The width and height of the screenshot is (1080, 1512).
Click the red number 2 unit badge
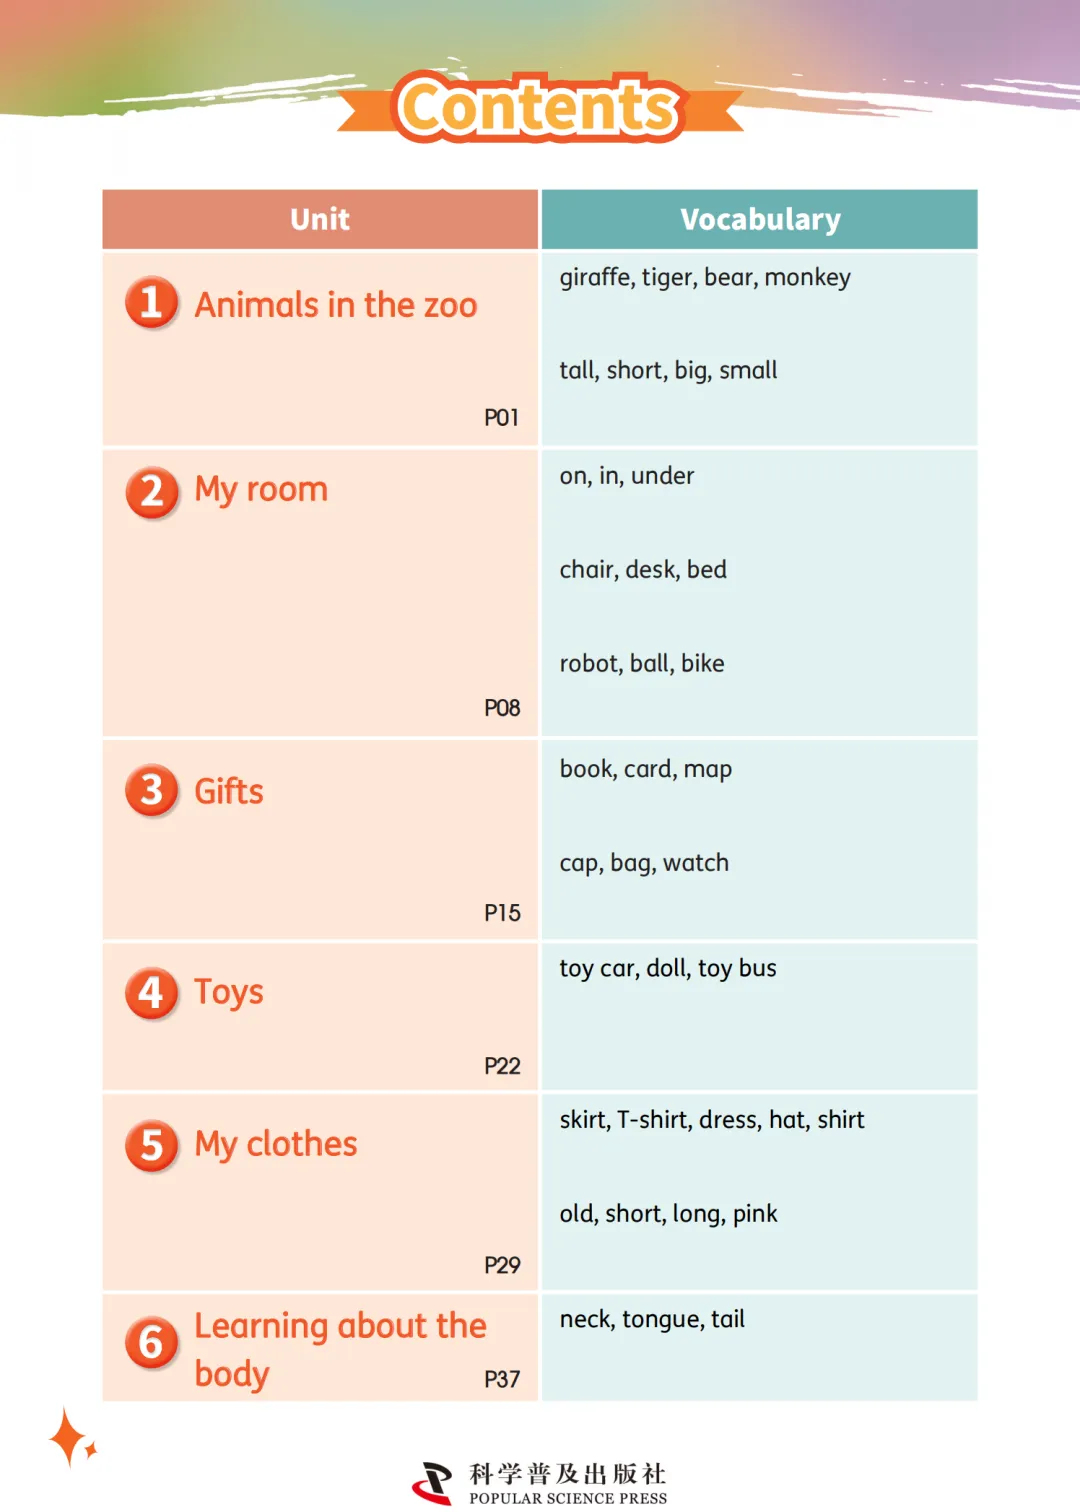point(152,493)
